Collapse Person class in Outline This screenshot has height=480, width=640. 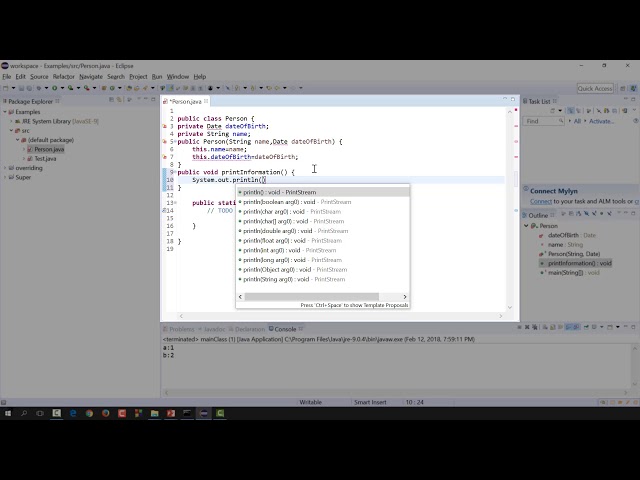point(527,226)
